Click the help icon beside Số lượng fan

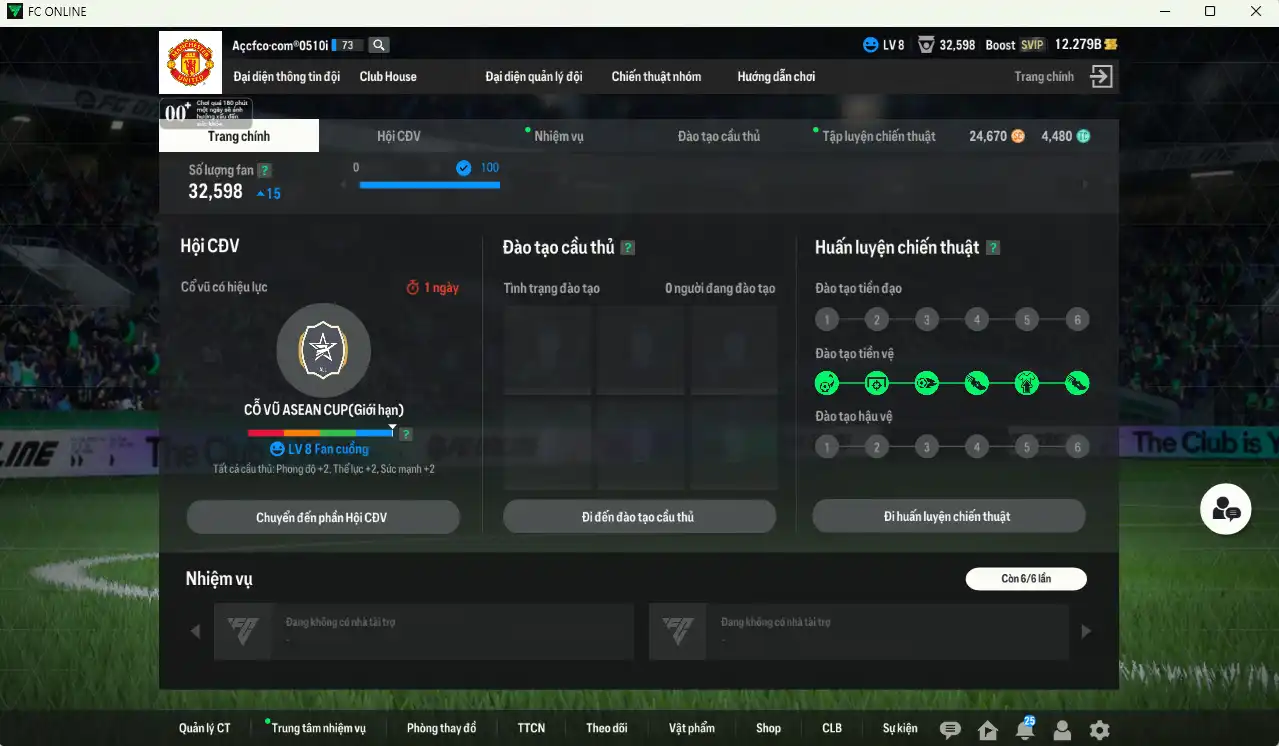[264, 171]
